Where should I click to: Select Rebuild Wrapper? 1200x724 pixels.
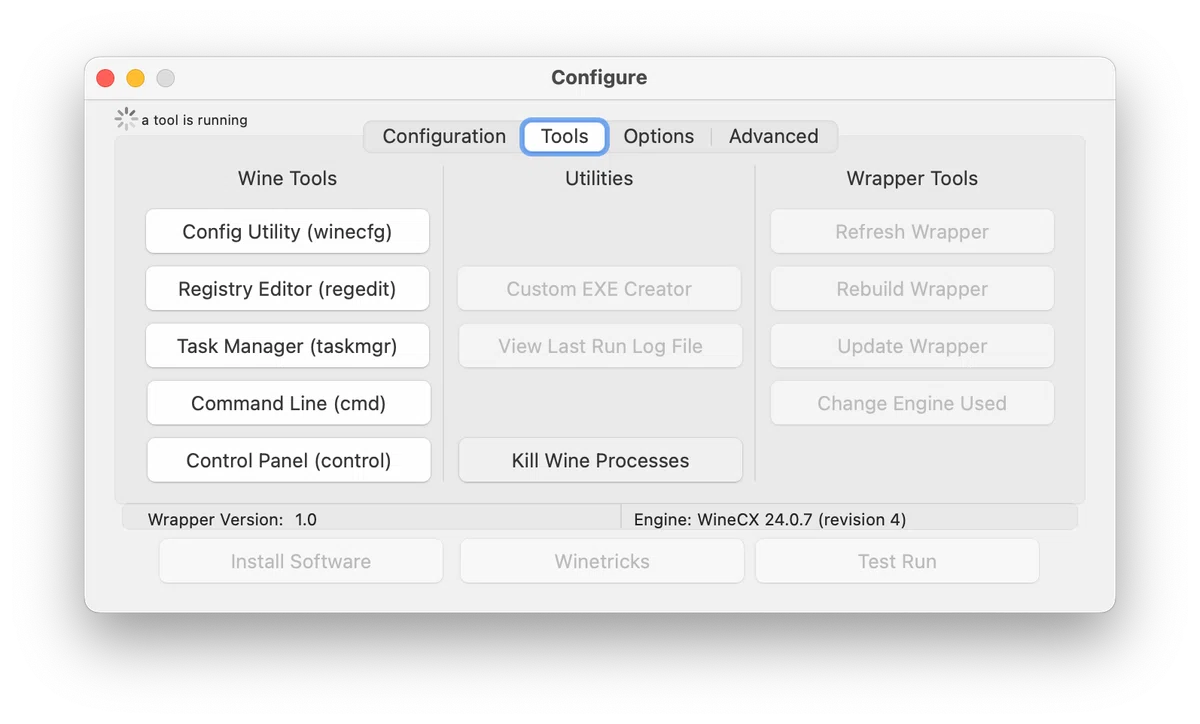point(912,289)
